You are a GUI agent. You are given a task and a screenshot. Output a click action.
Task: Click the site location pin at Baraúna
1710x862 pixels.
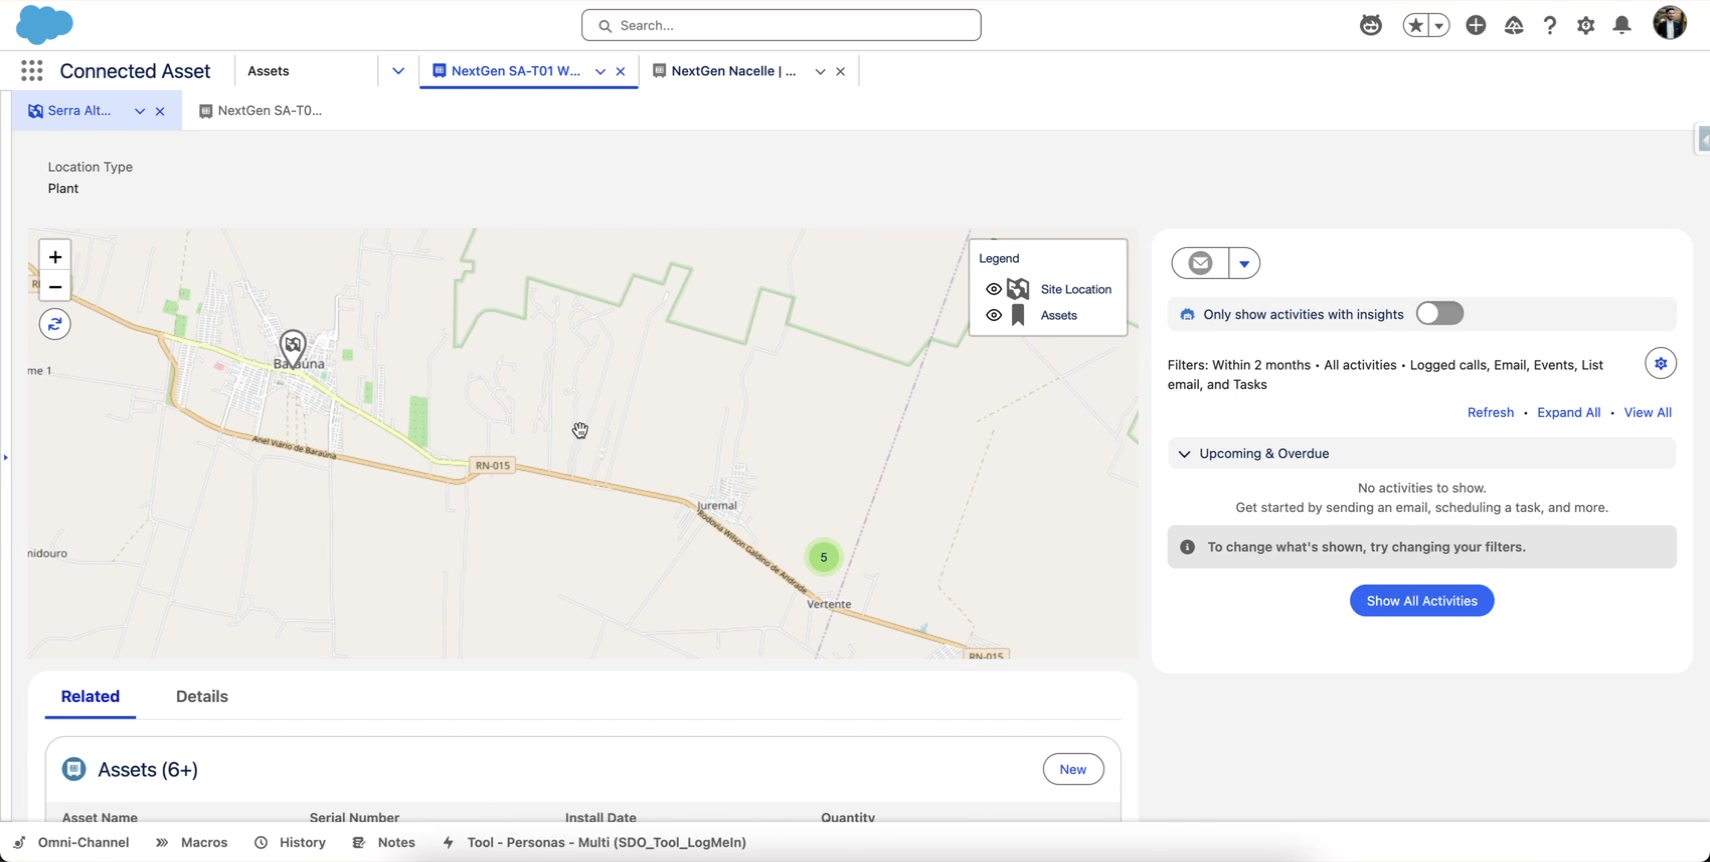[x=292, y=348]
